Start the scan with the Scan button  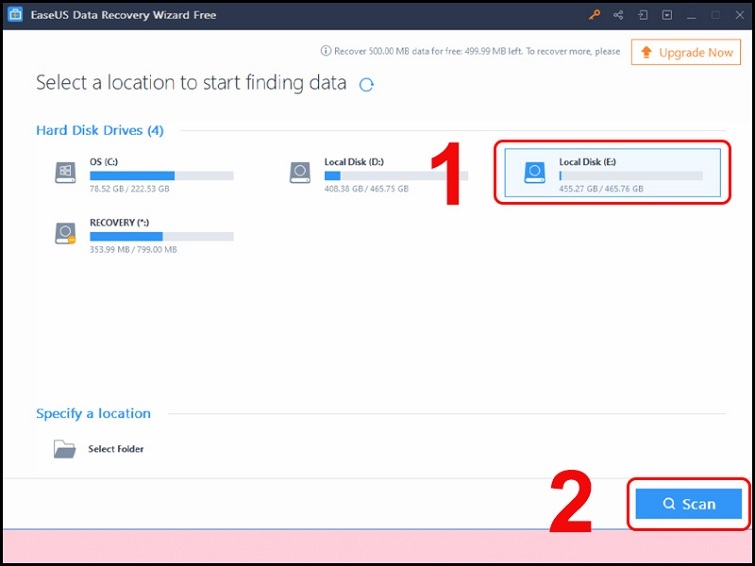[x=689, y=504]
